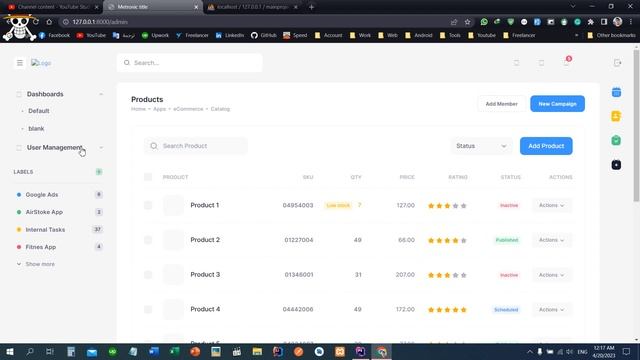Screen dimensions: 640x360
Task: Click the Chrome icon in the taskbar
Action: pyautogui.click(x=381, y=351)
